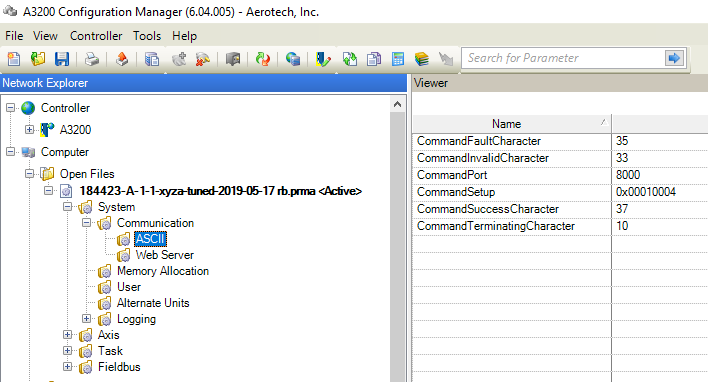
Task: Click the gray globe with plus icon
Action: (x=179, y=59)
